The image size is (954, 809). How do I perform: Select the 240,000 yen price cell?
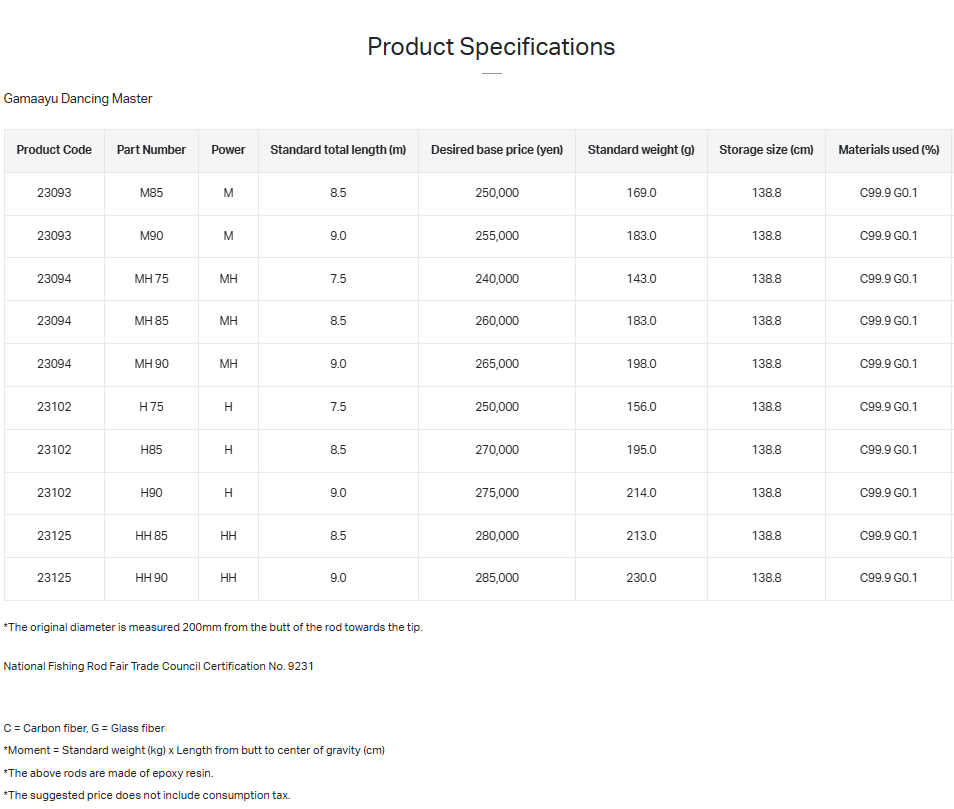click(497, 279)
